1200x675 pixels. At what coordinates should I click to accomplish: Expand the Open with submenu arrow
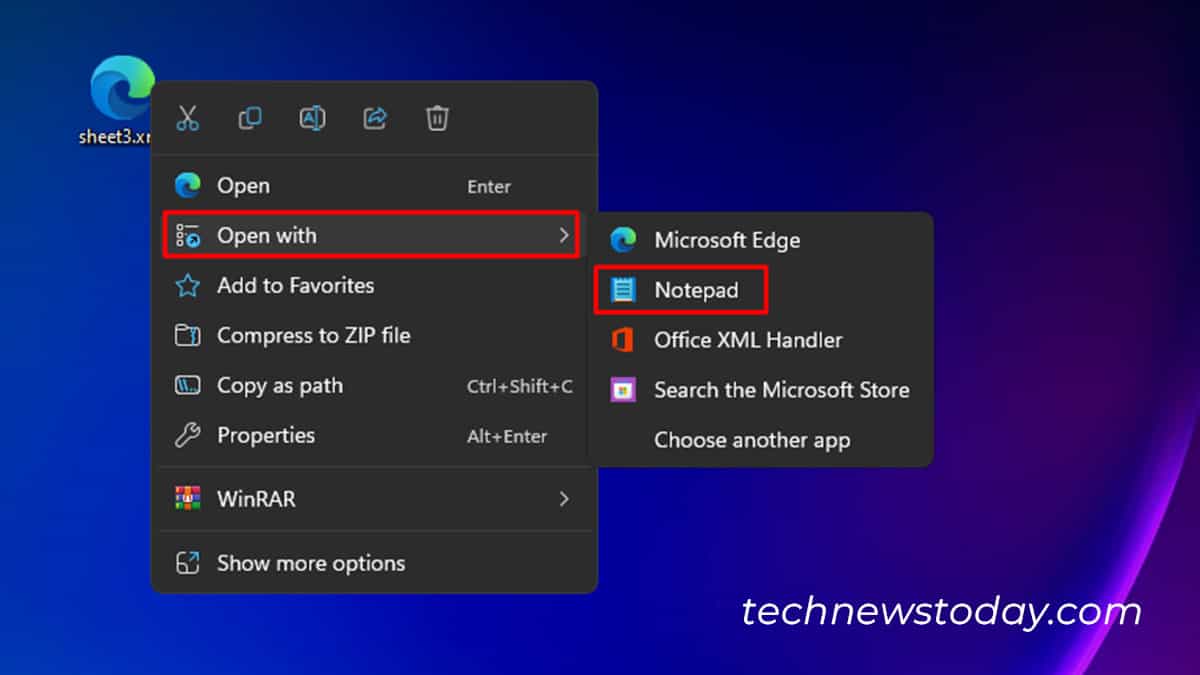pos(564,235)
